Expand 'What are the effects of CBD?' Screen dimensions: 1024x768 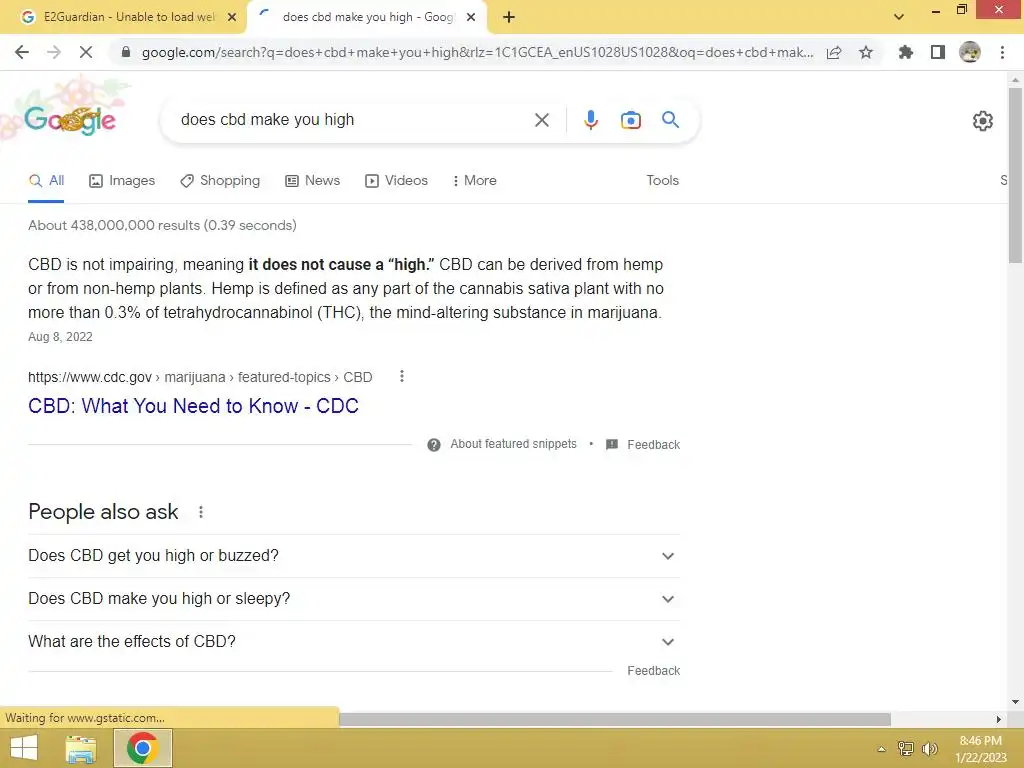coord(354,642)
